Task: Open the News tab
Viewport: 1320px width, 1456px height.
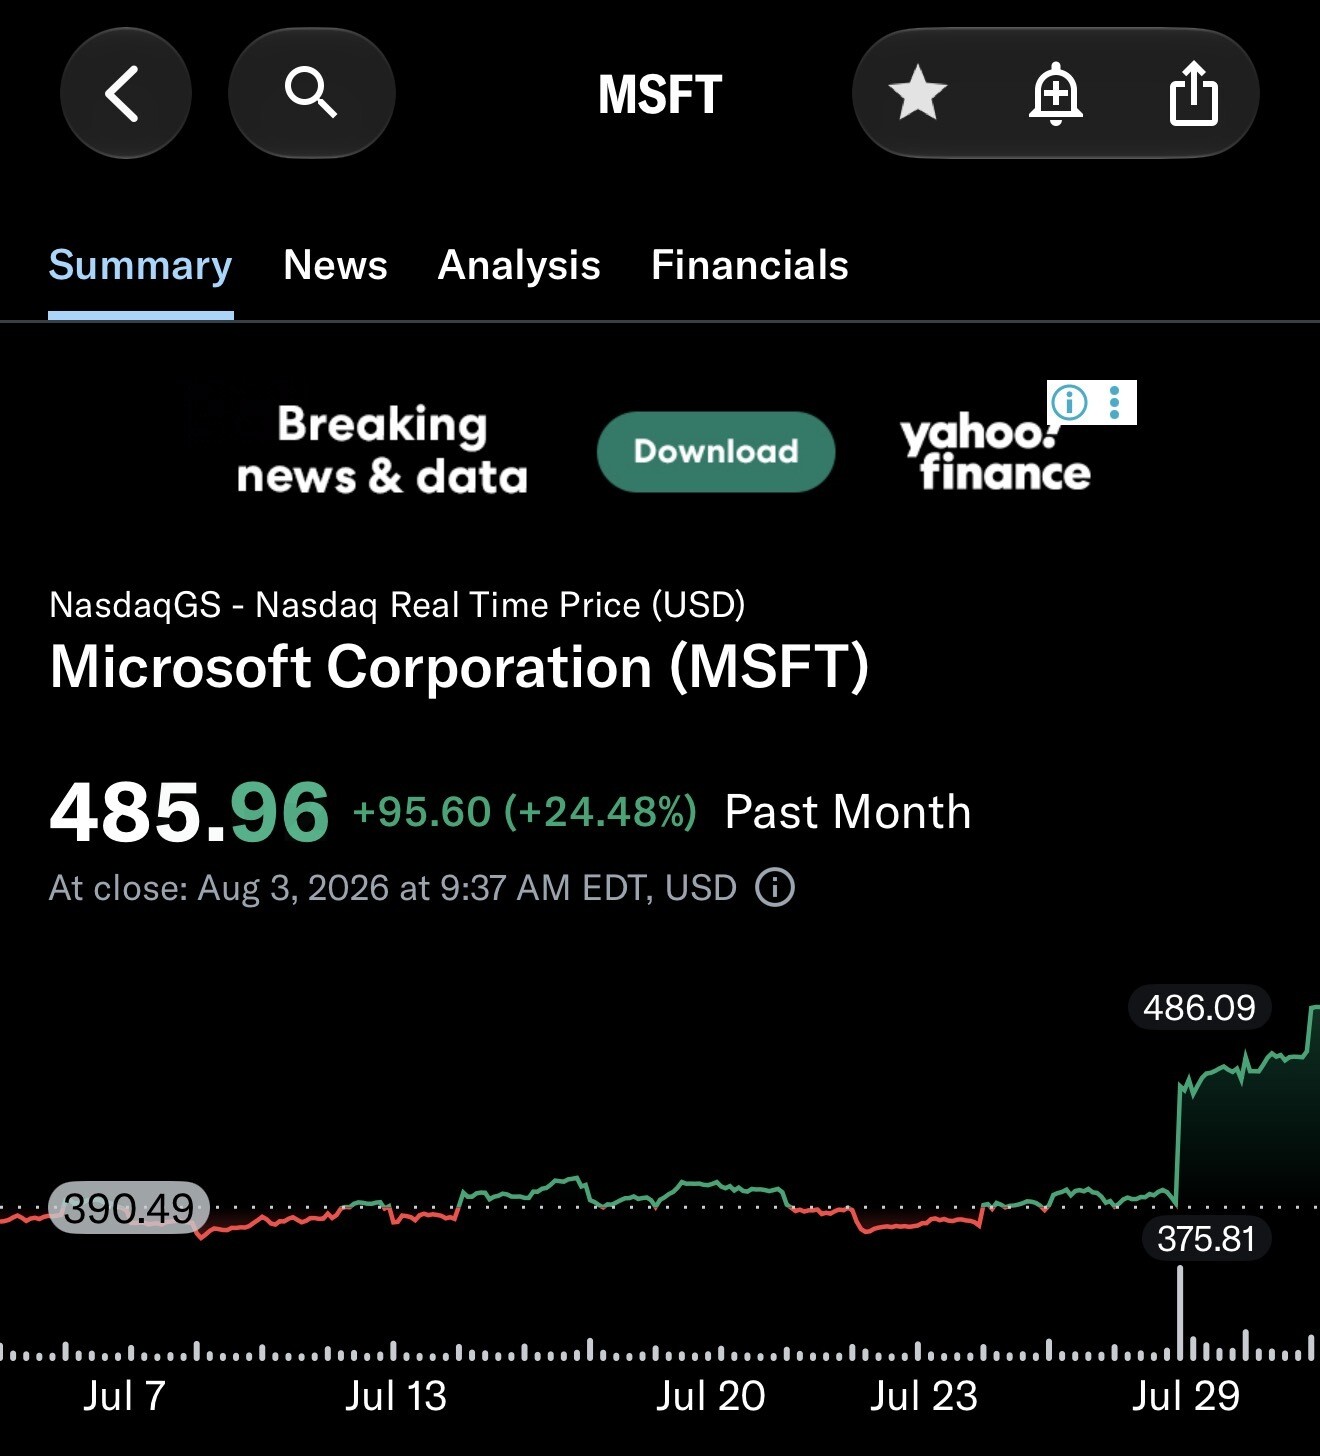Action: tap(335, 265)
